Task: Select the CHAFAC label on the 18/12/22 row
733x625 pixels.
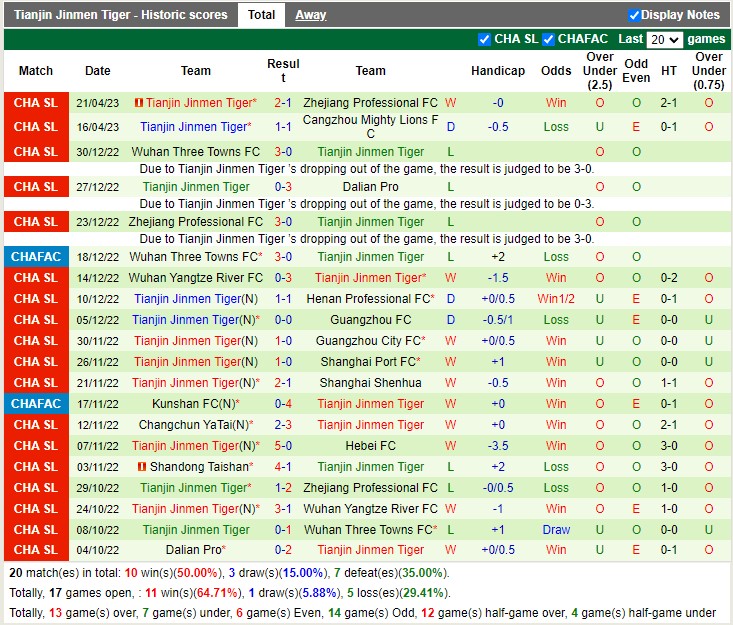Action: pos(36,257)
